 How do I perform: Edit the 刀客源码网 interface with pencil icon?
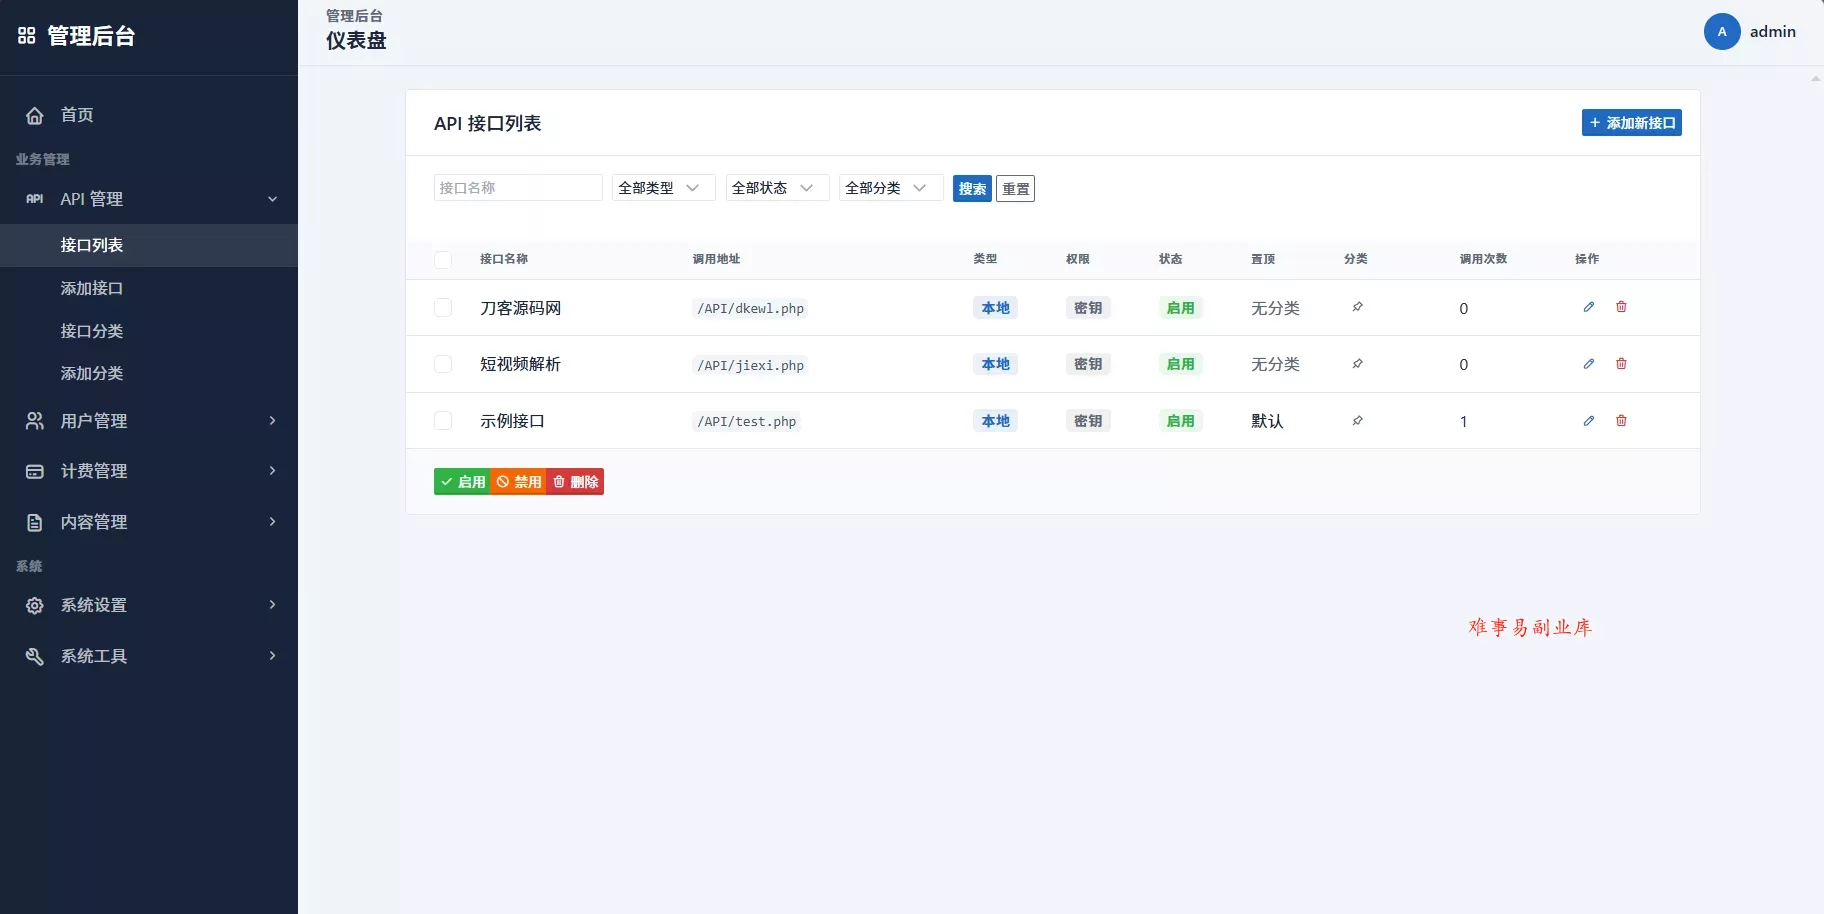pyautogui.click(x=1588, y=307)
